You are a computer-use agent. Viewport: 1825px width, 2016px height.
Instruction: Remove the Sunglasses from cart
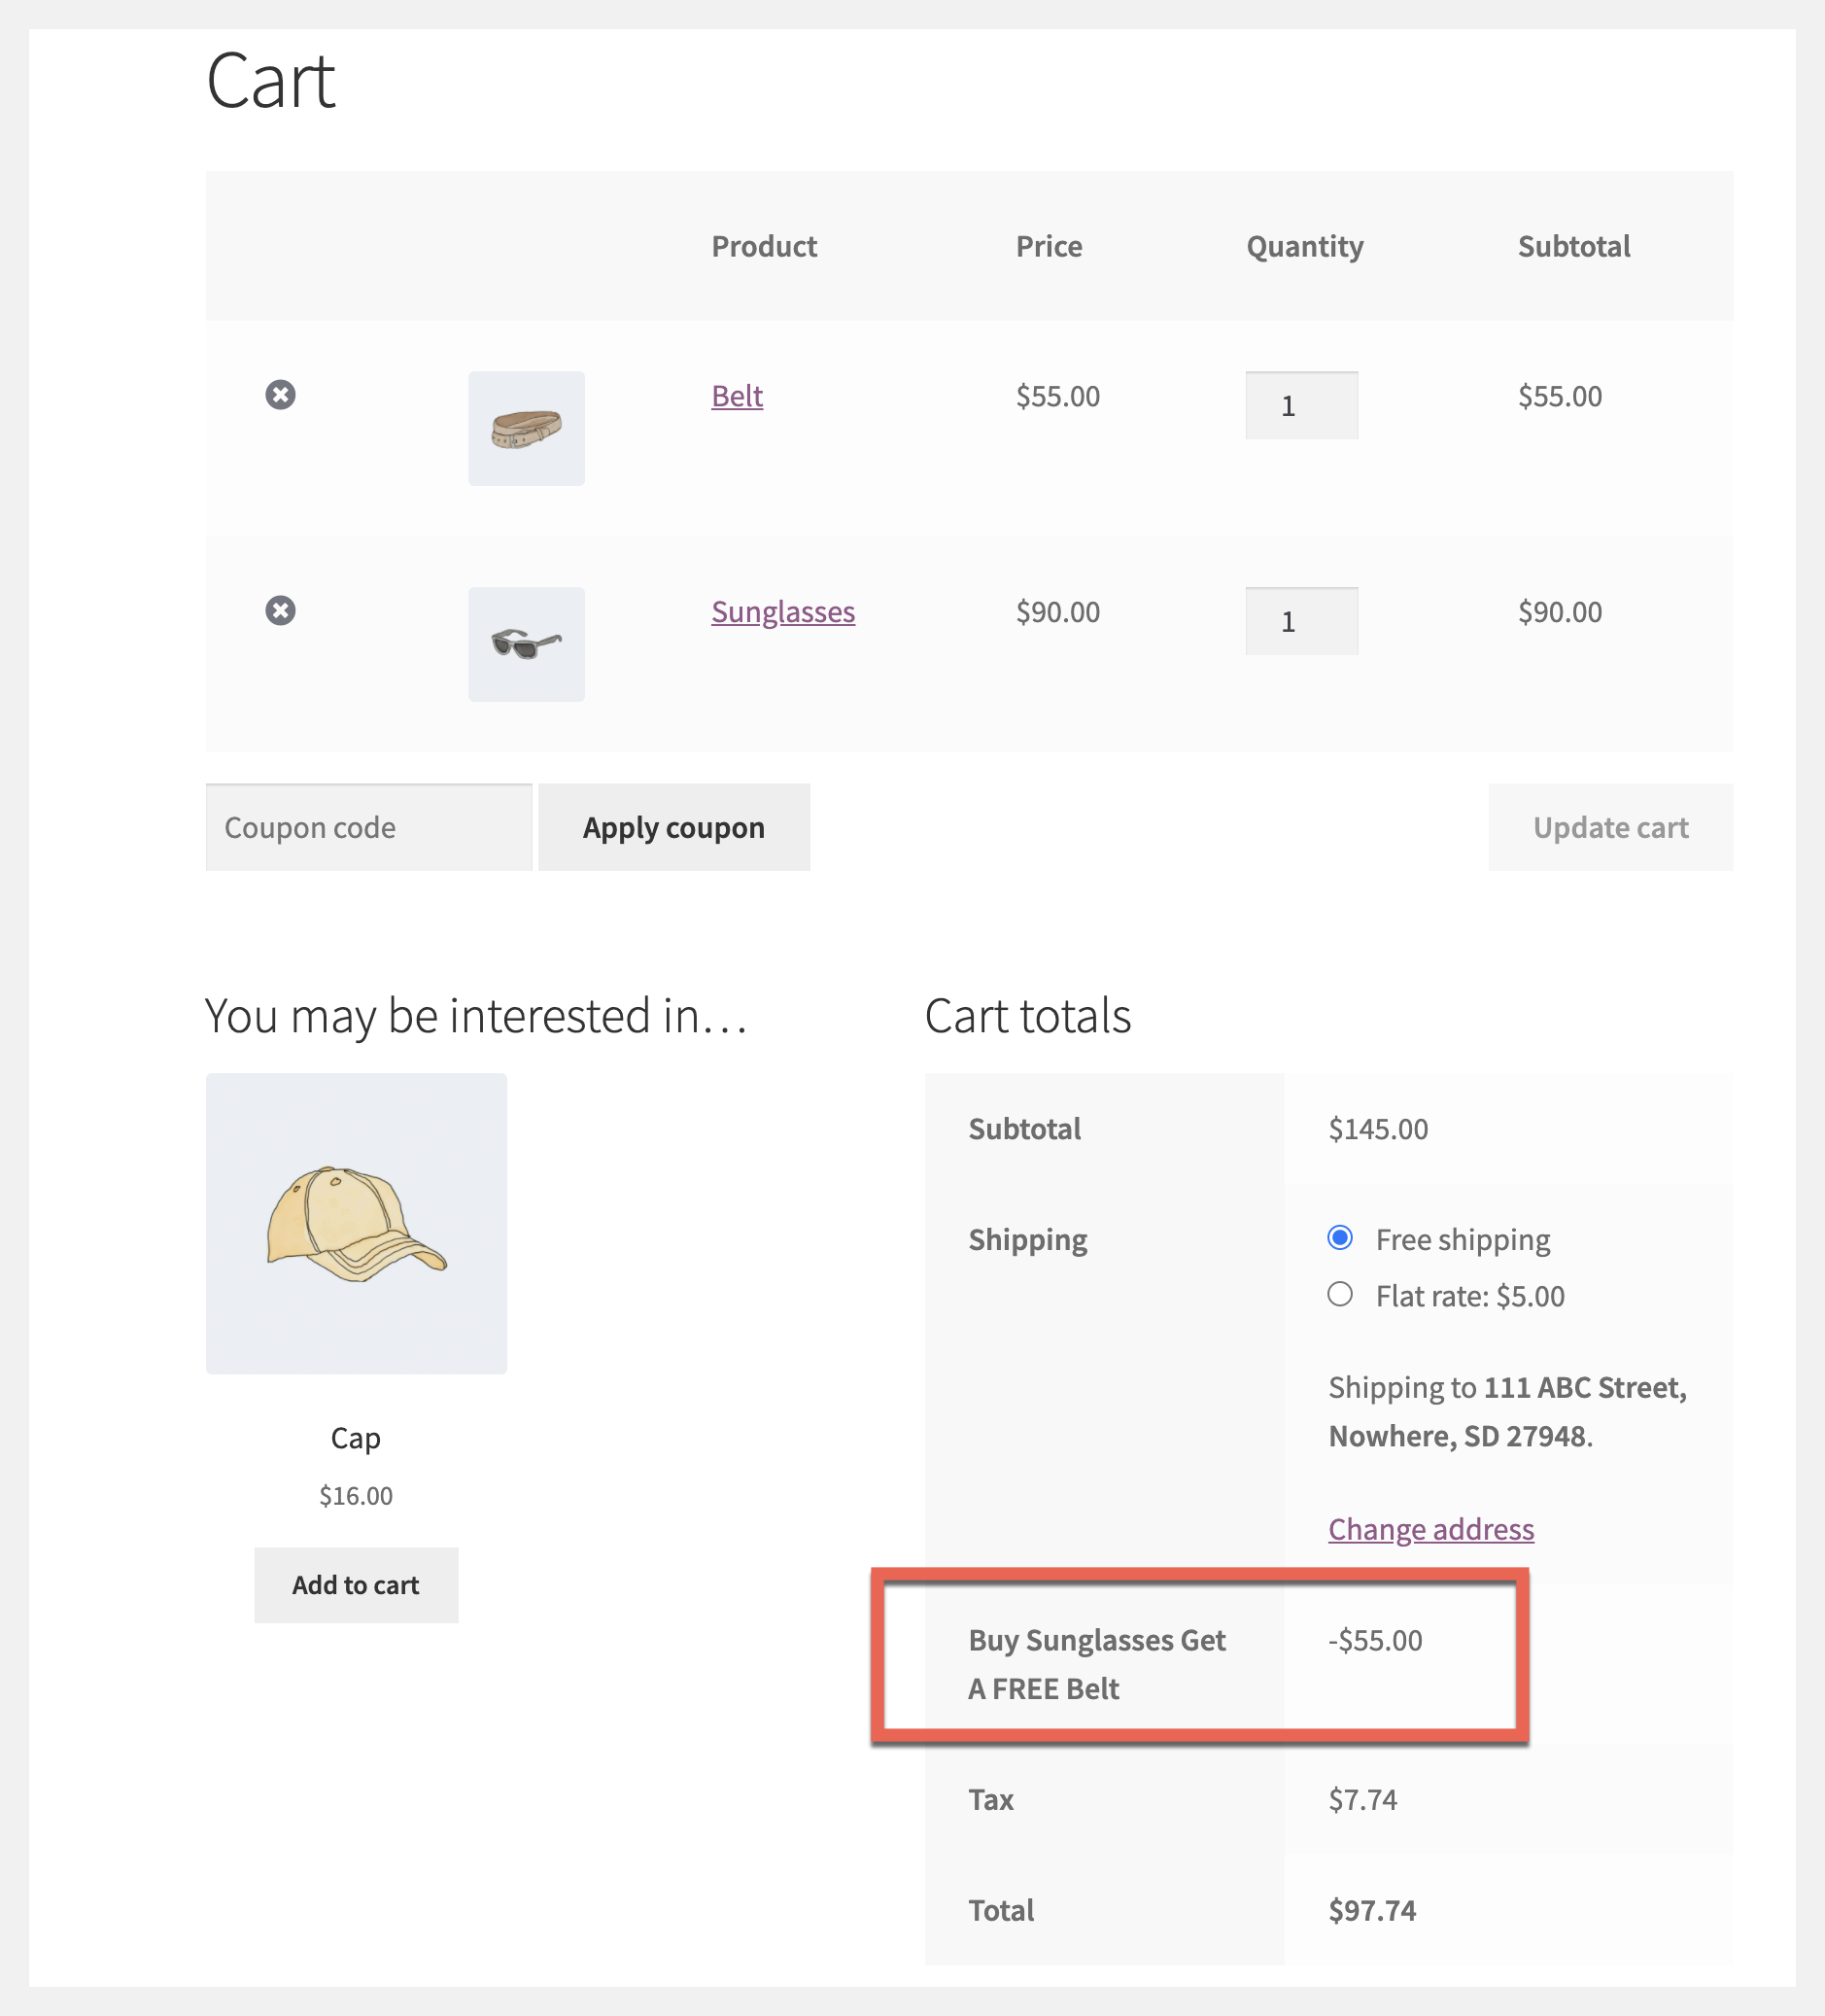pyautogui.click(x=280, y=611)
